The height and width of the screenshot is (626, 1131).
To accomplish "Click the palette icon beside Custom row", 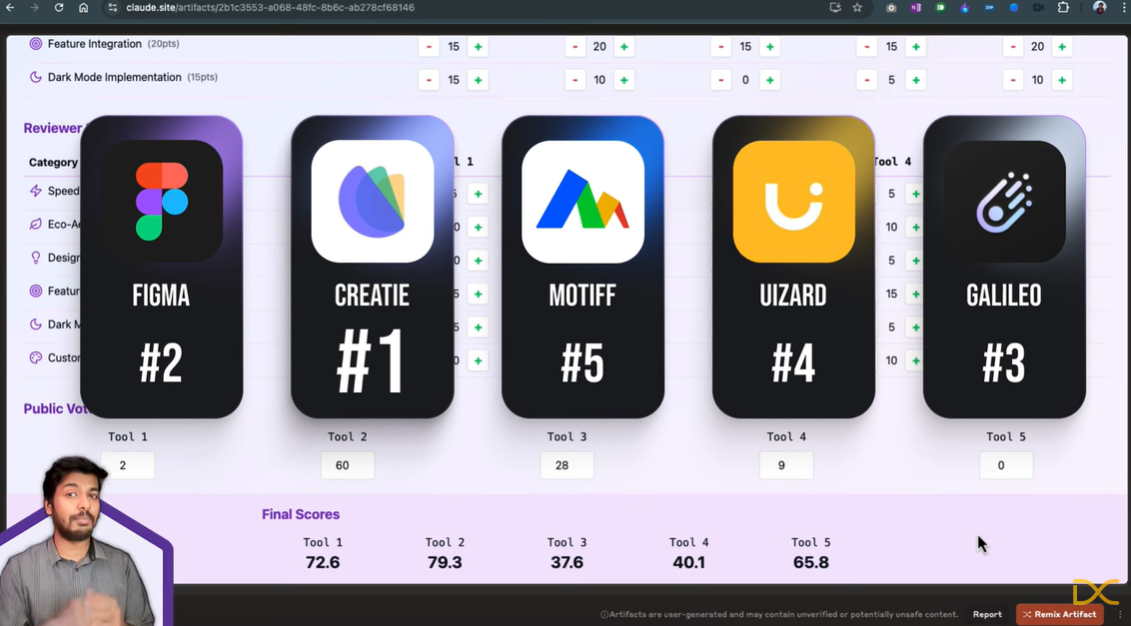I will (x=35, y=358).
